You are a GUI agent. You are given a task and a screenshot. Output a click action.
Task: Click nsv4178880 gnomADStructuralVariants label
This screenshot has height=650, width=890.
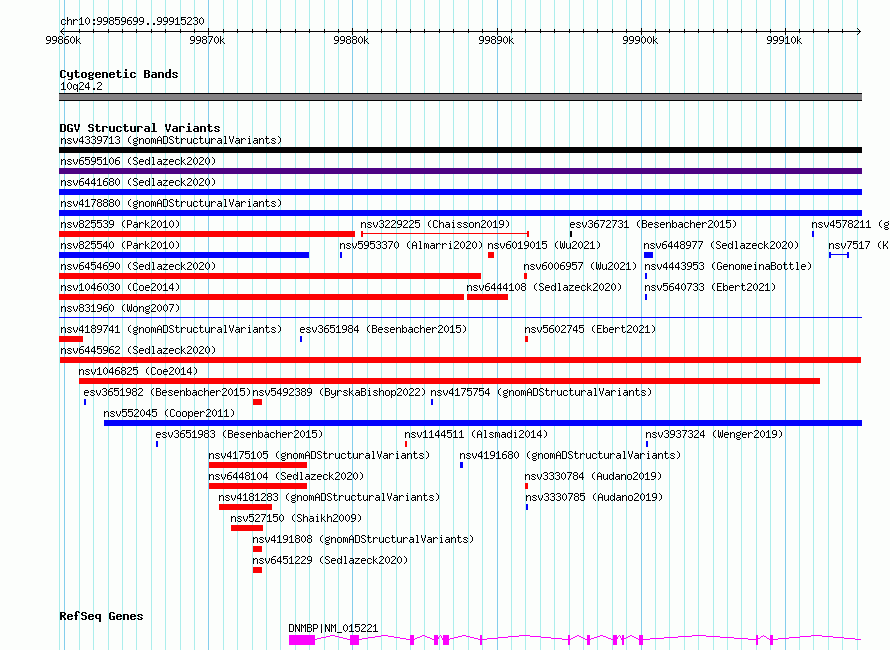[x=171, y=203]
